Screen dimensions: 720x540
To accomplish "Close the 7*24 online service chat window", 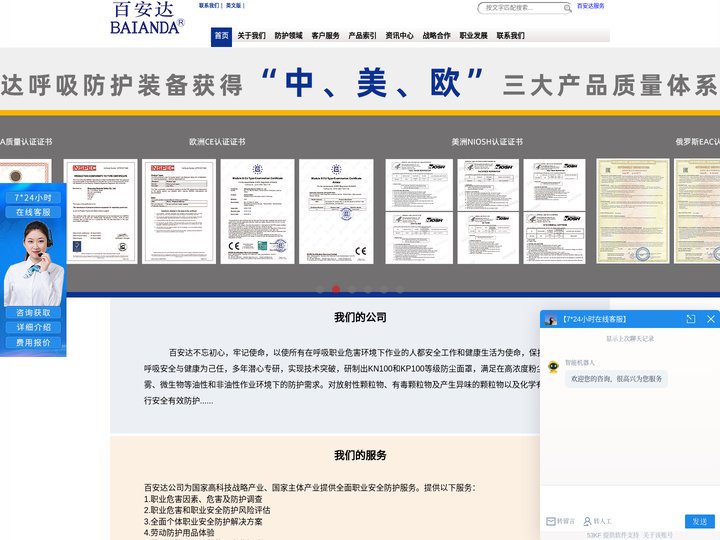I will (x=711, y=319).
